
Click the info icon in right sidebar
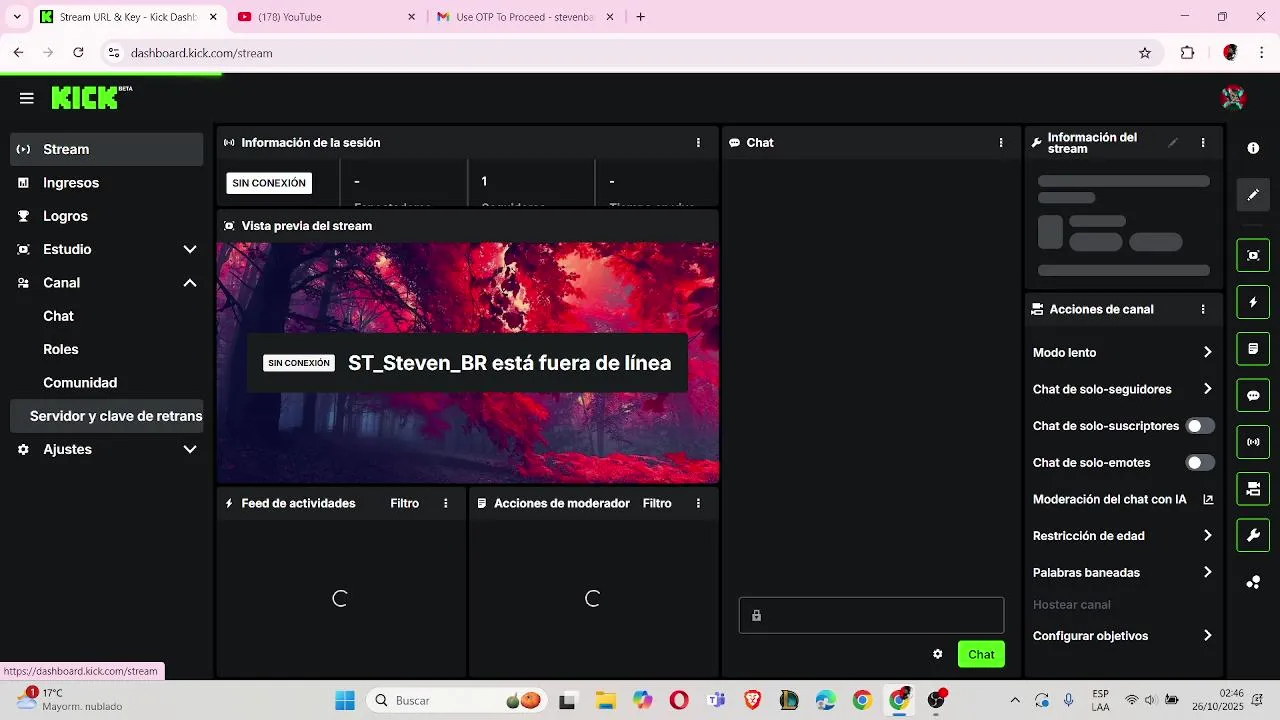tap(1253, 148)
